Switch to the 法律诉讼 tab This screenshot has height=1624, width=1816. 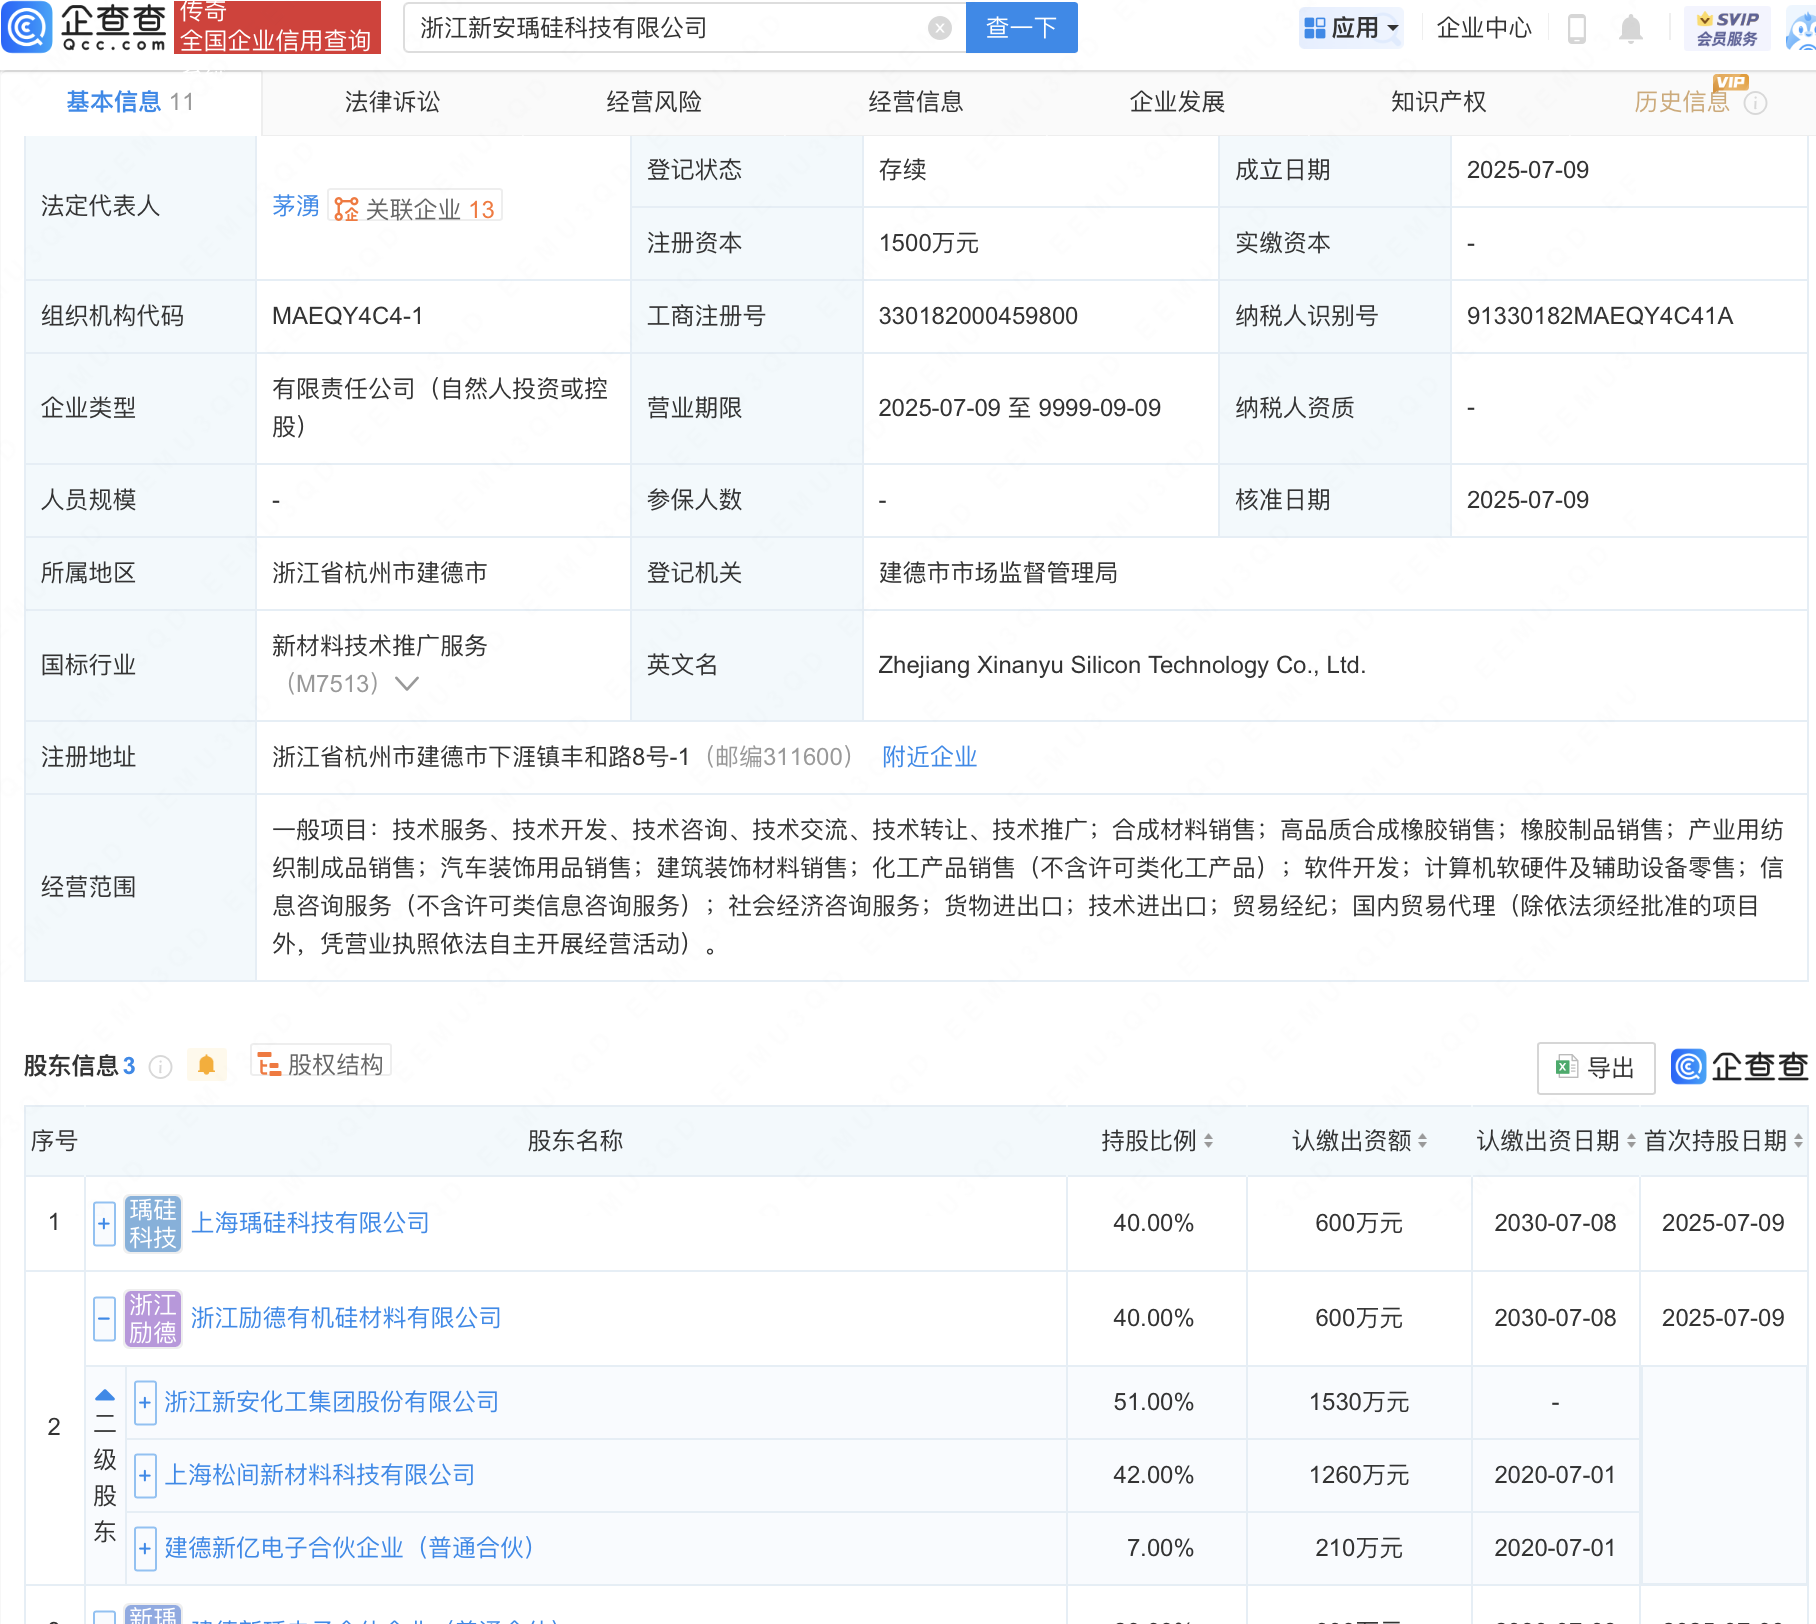point(392,102)
